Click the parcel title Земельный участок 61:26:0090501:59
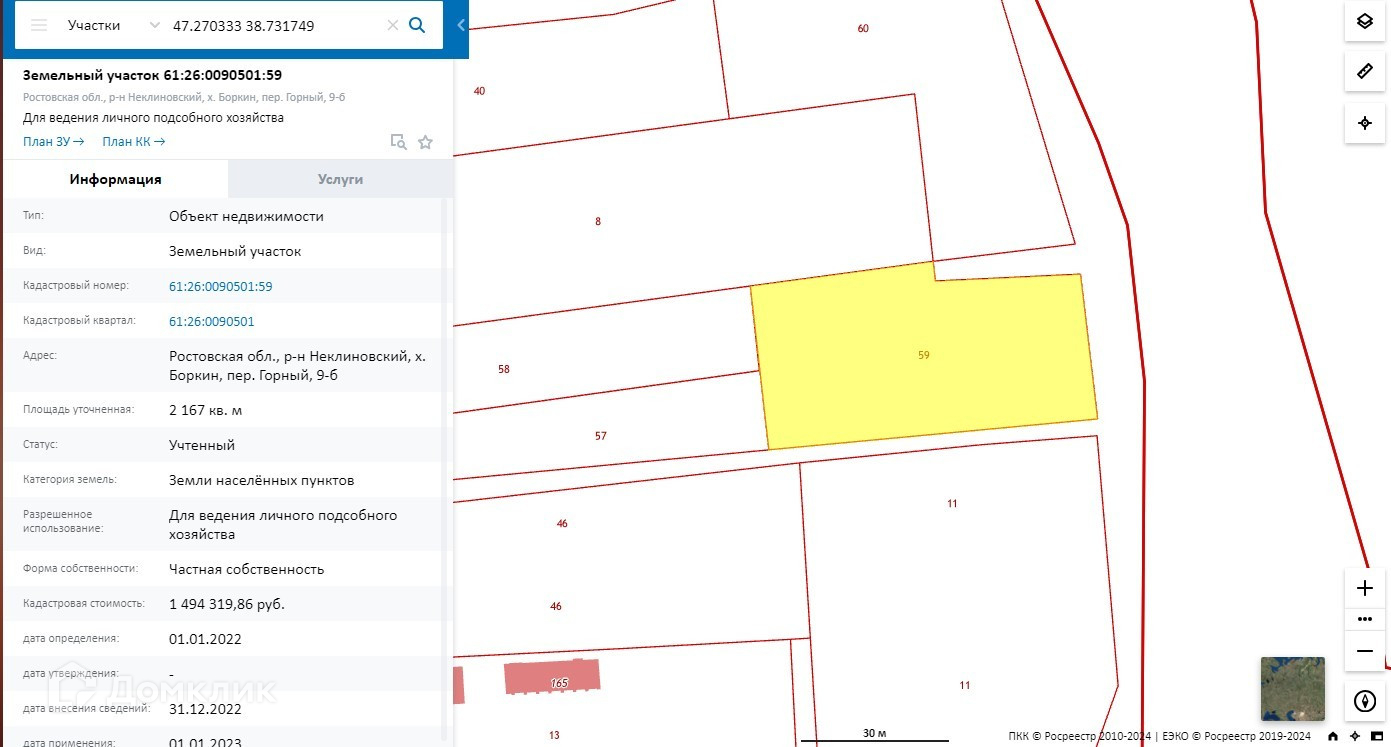Screen dimensions: 1391x747 [152, 76]
